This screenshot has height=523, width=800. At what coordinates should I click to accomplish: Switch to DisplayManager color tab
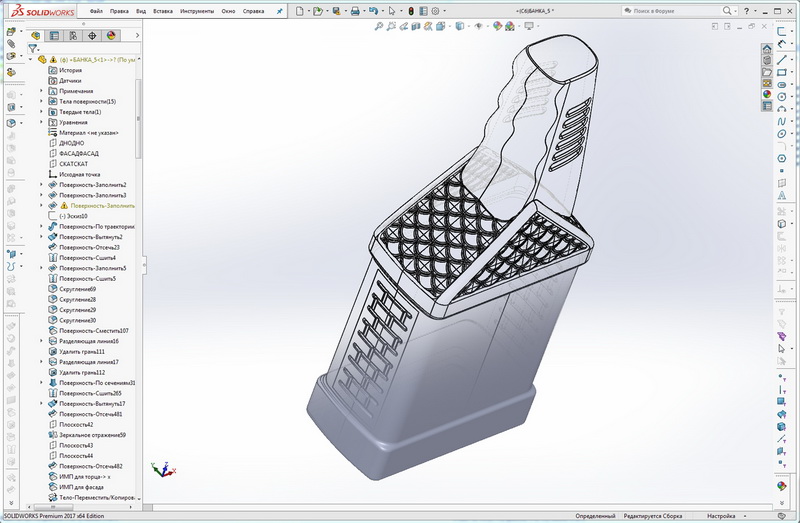(111, 35)
